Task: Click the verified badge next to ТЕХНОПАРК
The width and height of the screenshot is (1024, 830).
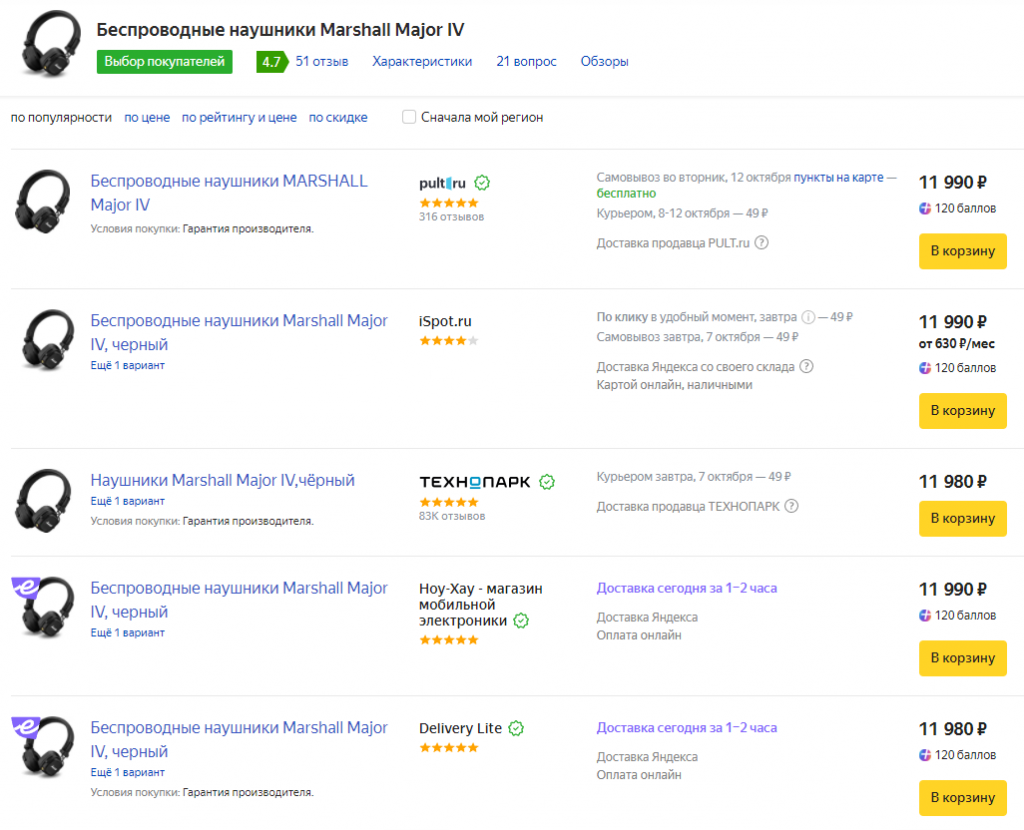Action: [x=547, y=482]
